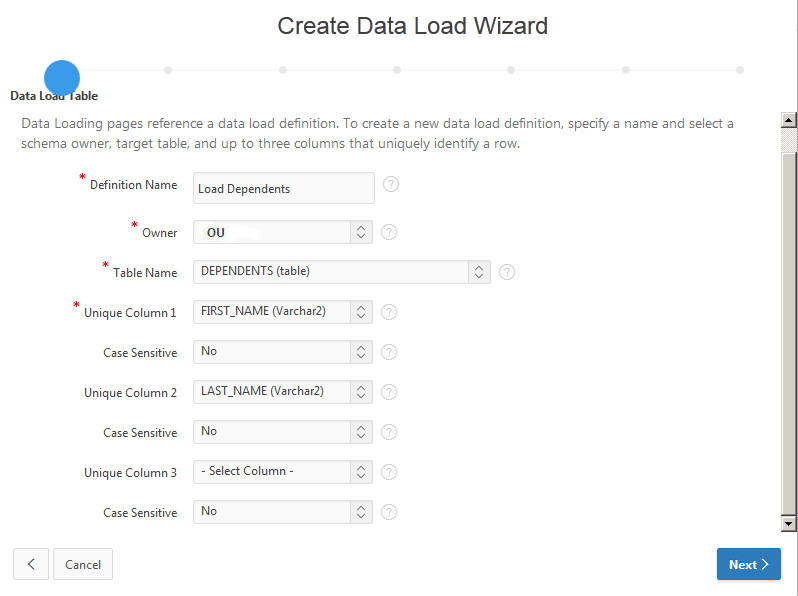798x596 pixels.
Task: Open help for the Owner field
Action: point(389,232)
